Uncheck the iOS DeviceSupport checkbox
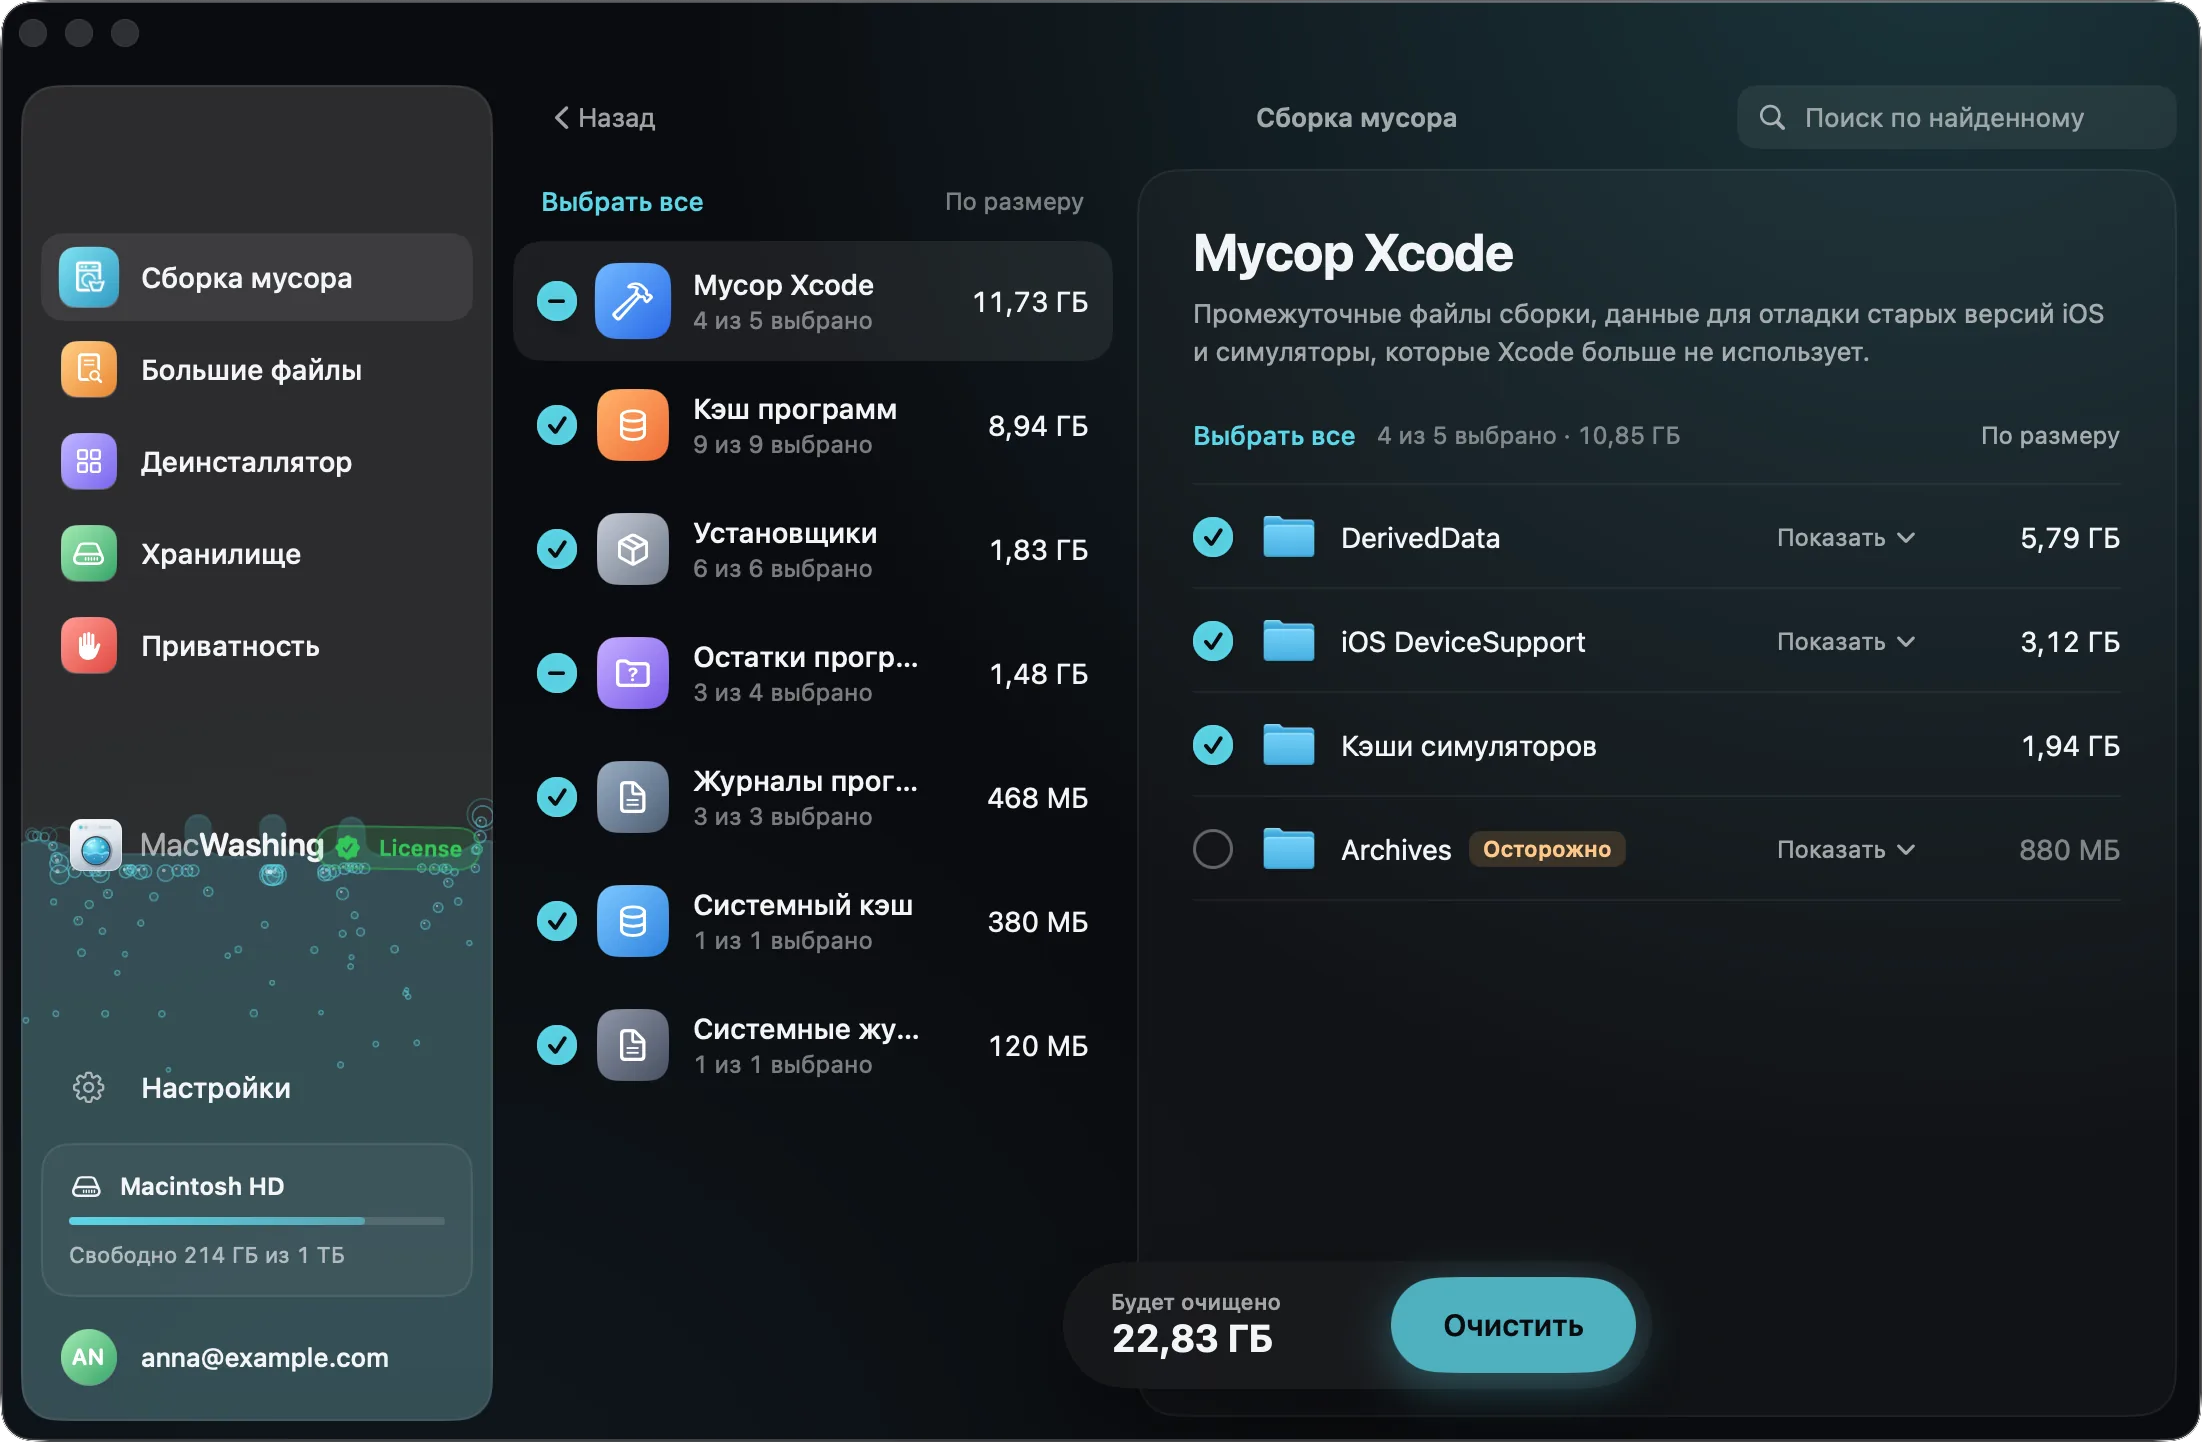 pyautogui.click(x=1213, y=641)
